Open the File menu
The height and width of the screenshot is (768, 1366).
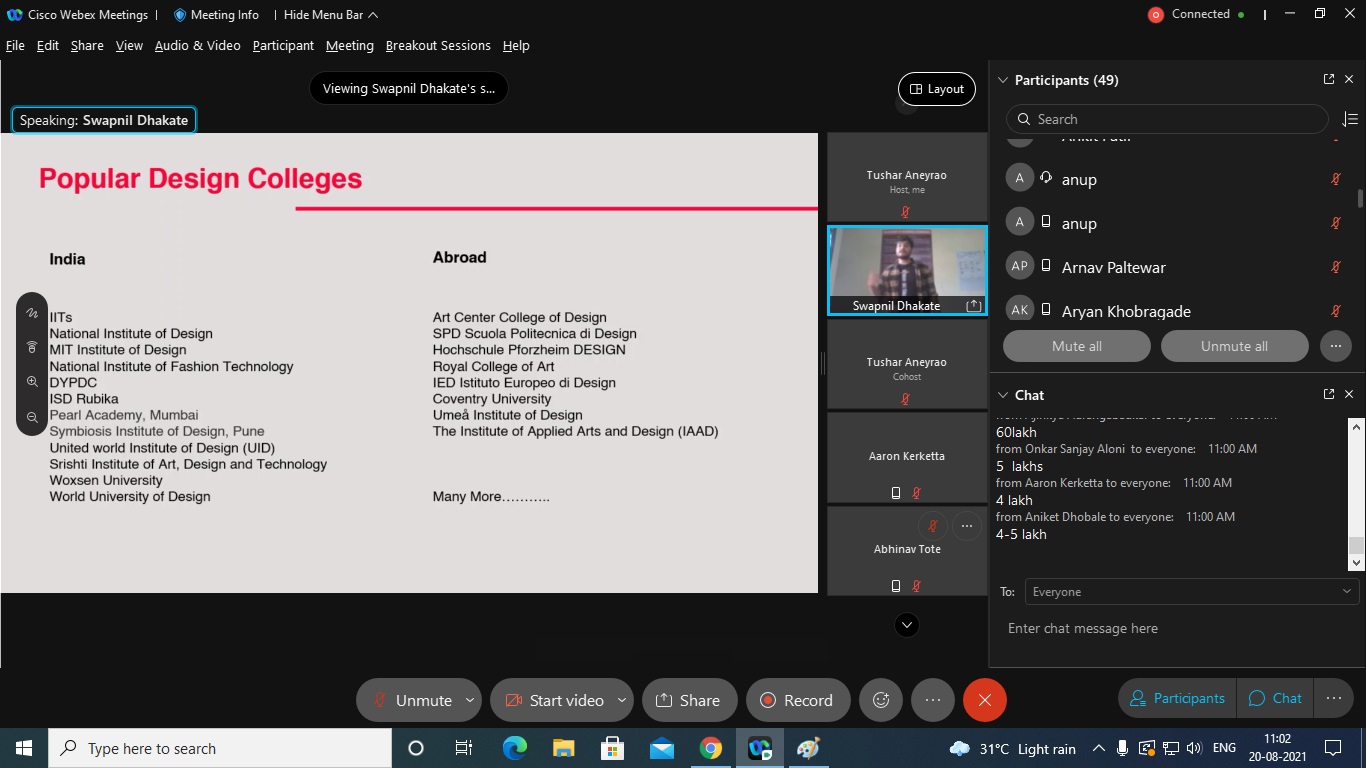coord(15,45)
